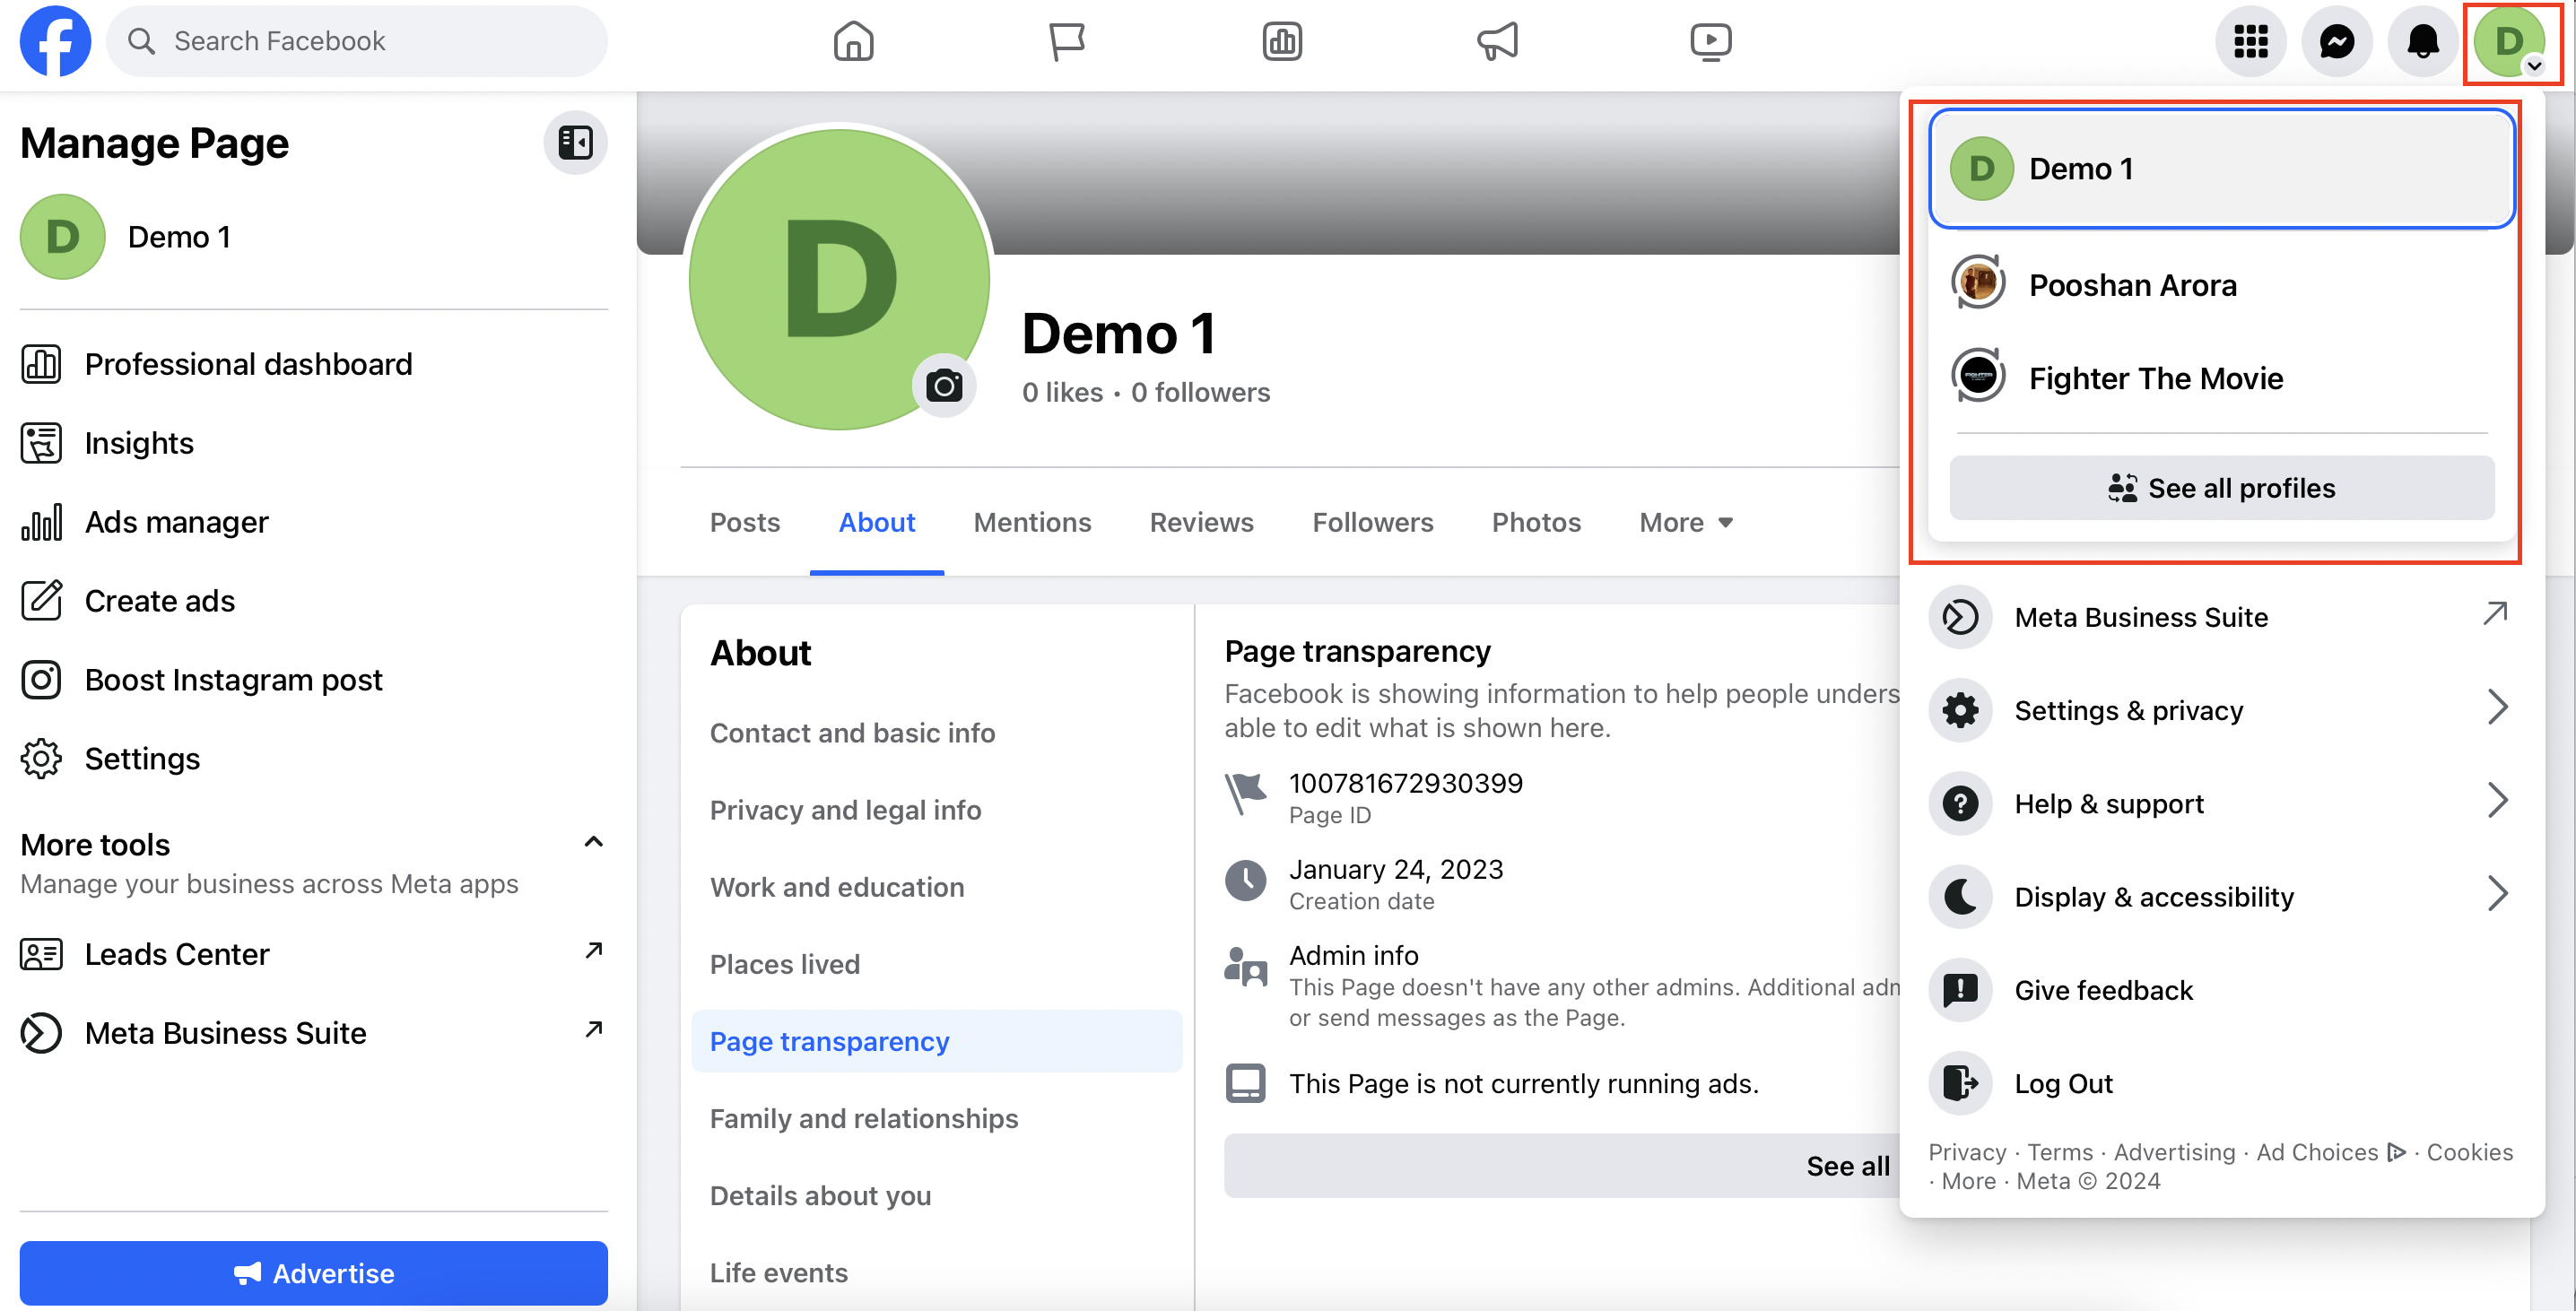Click the See all profiles button
Viewport: 2576px width, 1311px height.
[2221, 488]
